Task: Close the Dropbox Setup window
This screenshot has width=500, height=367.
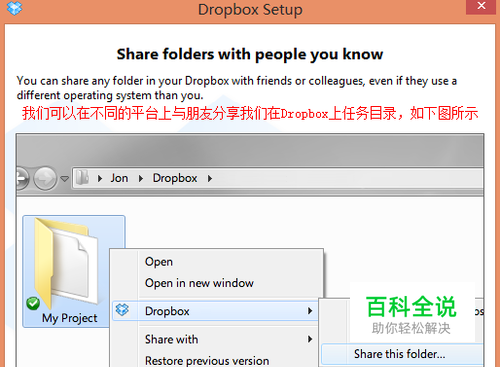Action: pos(481,6)
